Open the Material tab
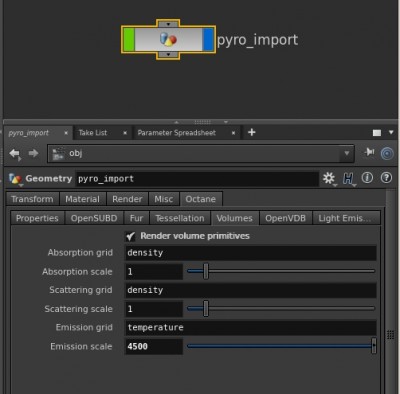400x394 pixels. tap(82, 199)
